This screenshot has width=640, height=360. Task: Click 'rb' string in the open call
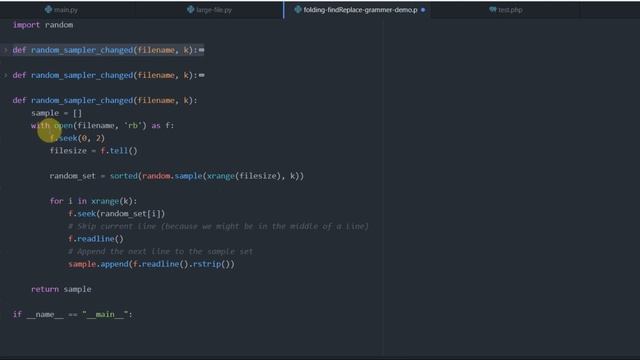(133, 126)
